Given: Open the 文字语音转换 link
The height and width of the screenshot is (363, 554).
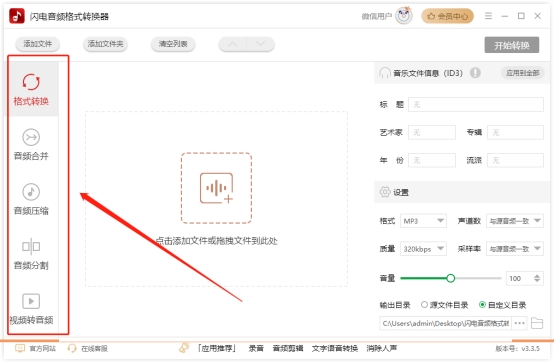Looking at the screenshot, I should pos(335,348).
